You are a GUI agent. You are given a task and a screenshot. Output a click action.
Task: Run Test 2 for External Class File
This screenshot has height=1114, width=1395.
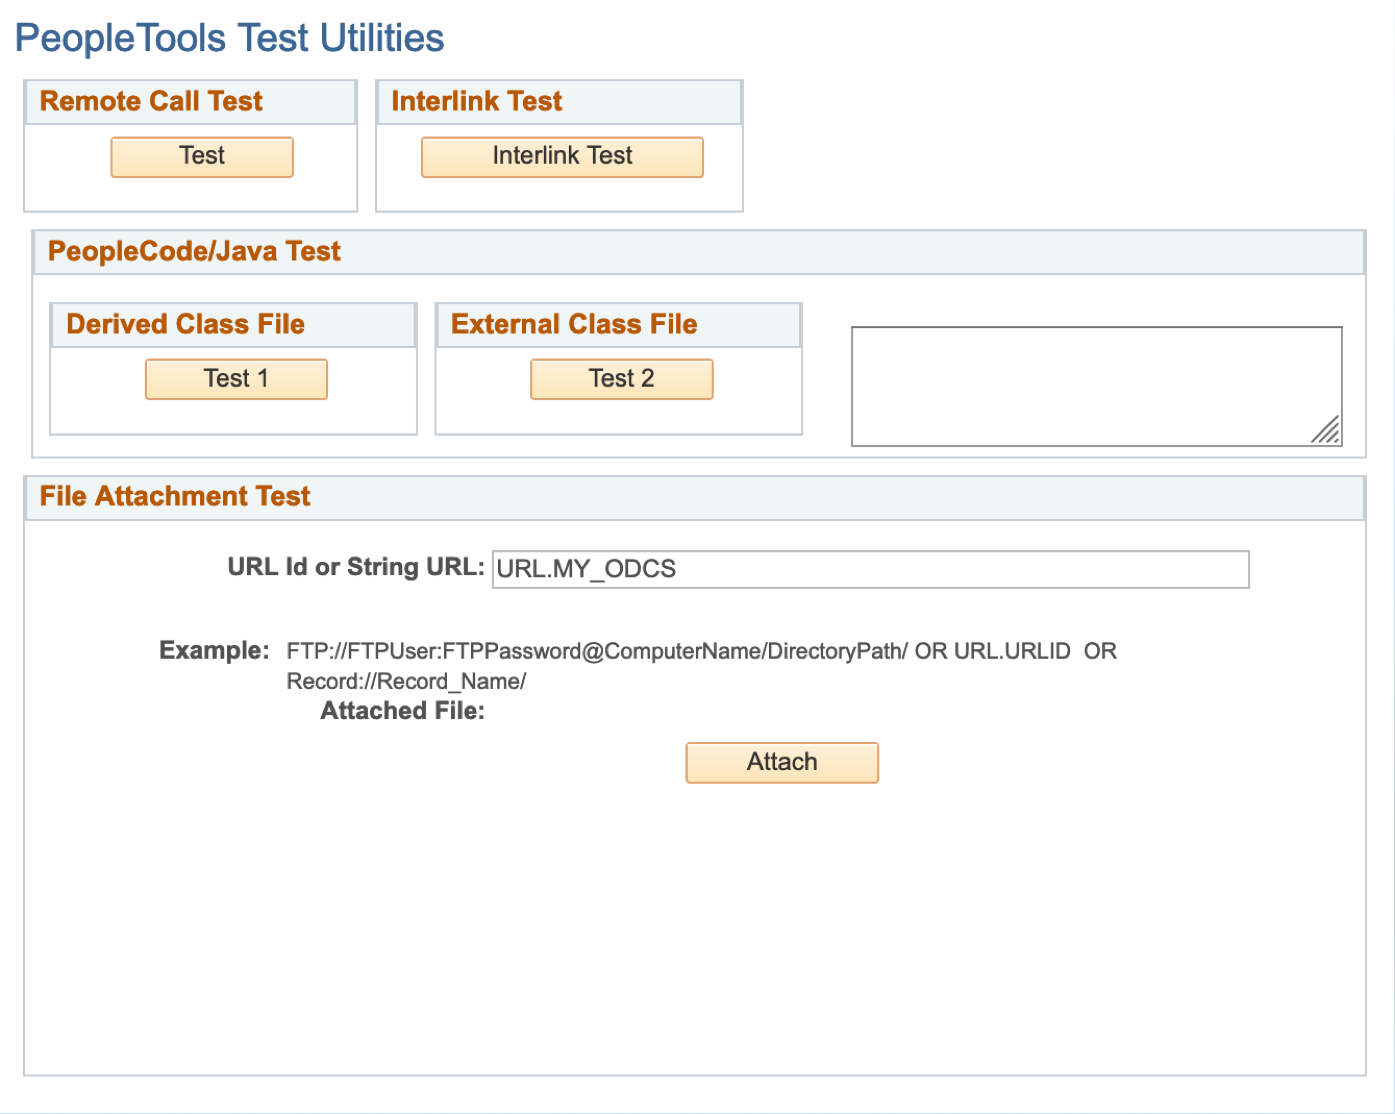click(x=621, y=379)
